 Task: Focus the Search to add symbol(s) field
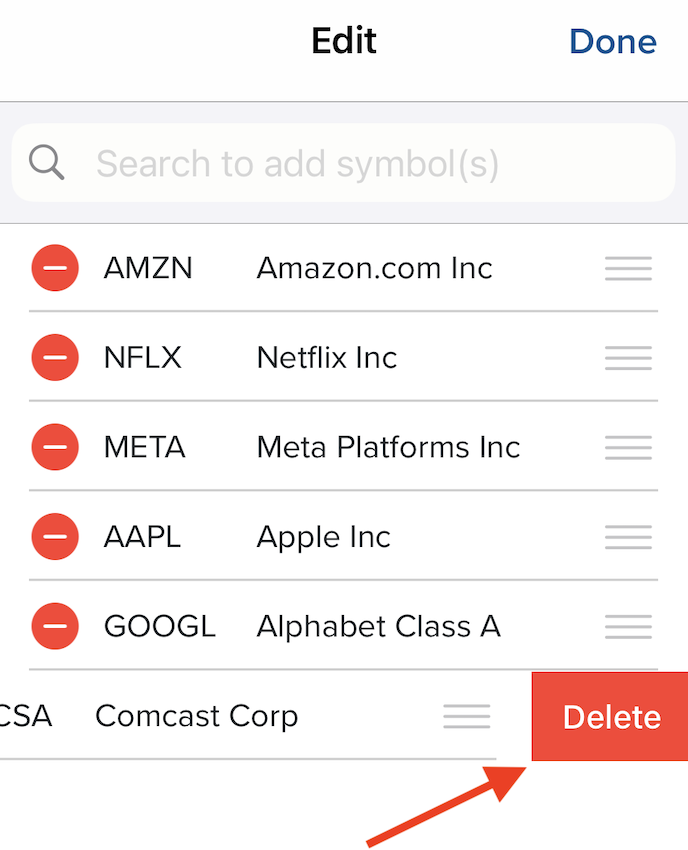click(x=344, y=163)
